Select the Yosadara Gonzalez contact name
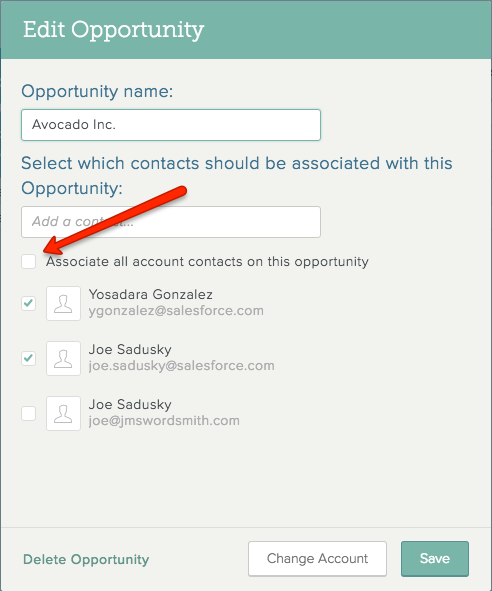Image resolution: width=492 pixels, height=591 pixels. click(150, 294)
